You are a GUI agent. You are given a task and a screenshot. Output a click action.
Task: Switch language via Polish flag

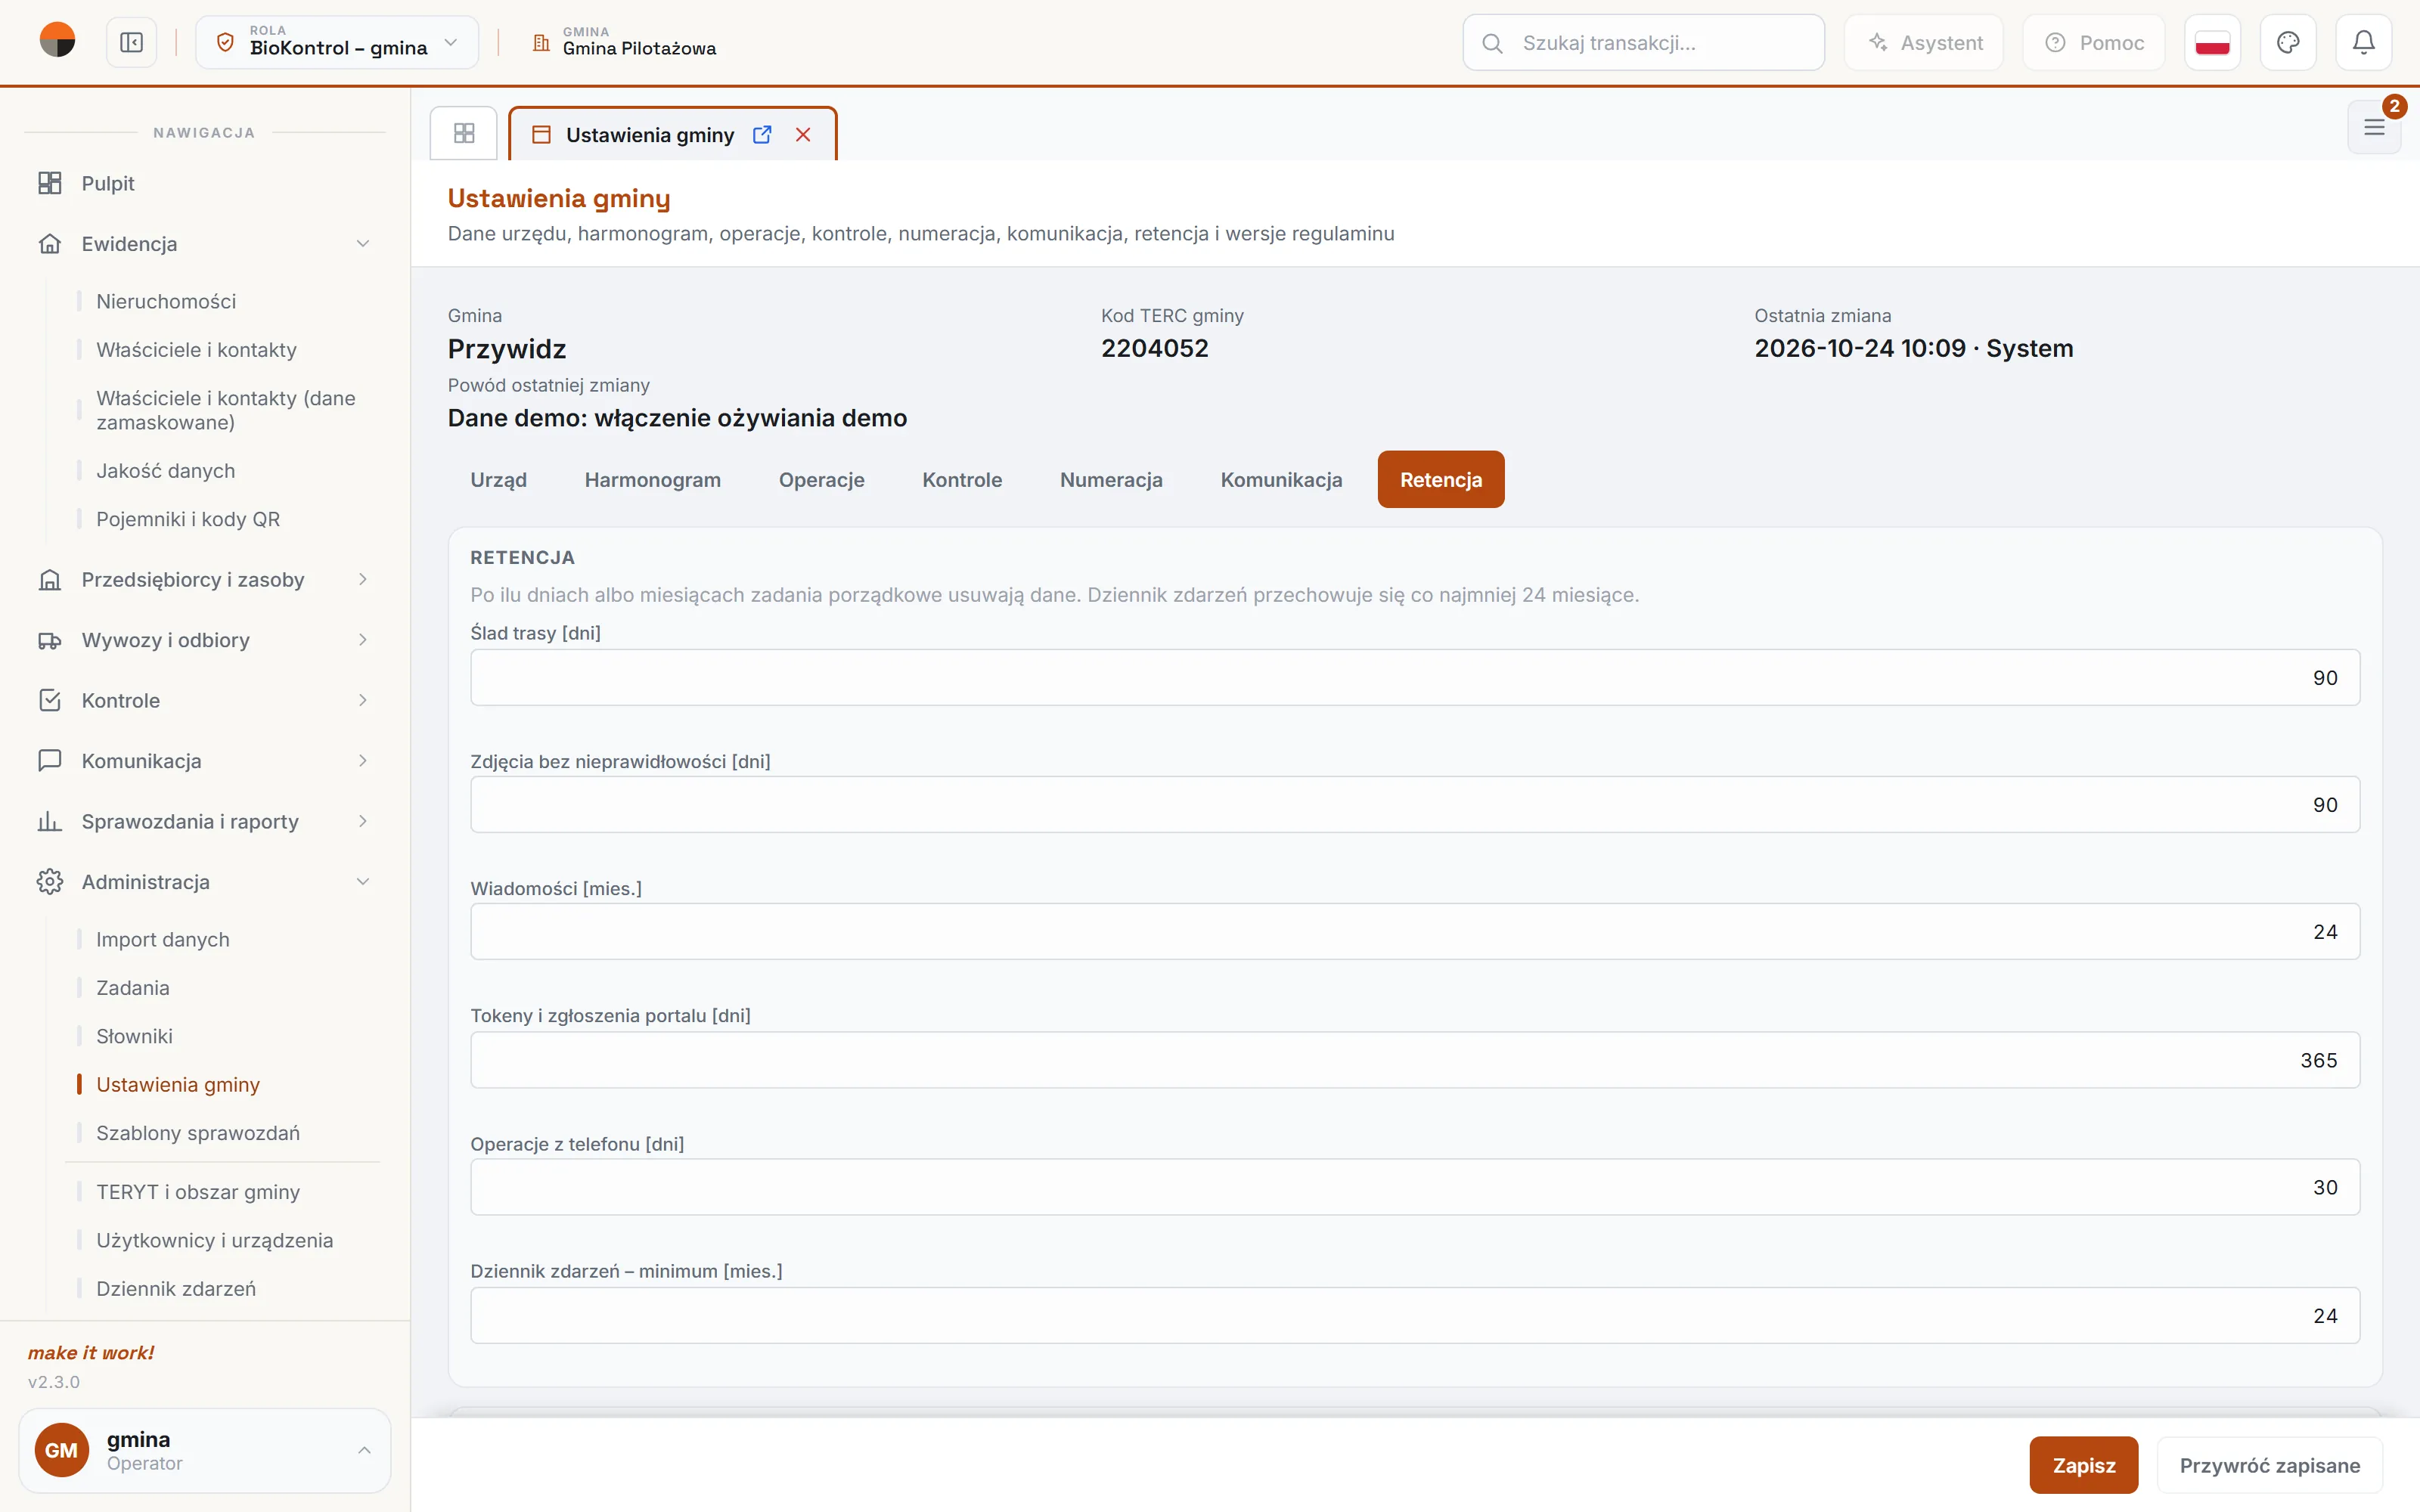2212,42
